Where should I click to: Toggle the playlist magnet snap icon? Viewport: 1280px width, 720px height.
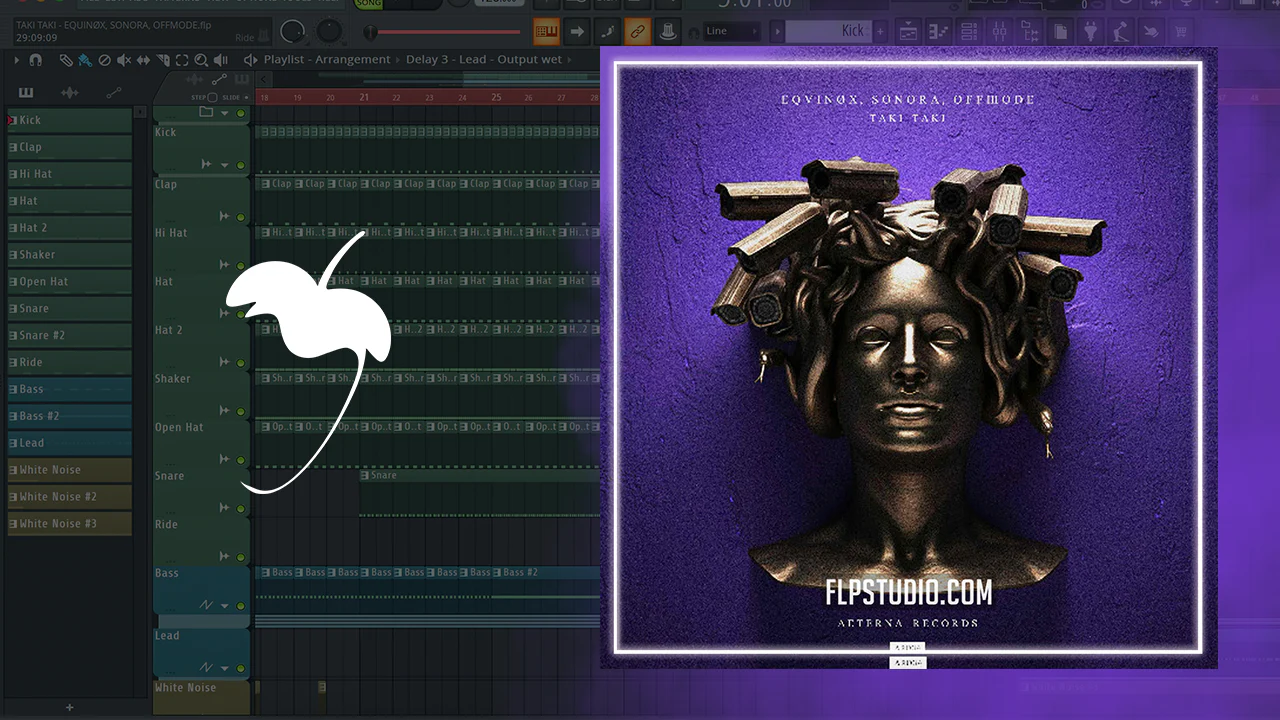36,60
